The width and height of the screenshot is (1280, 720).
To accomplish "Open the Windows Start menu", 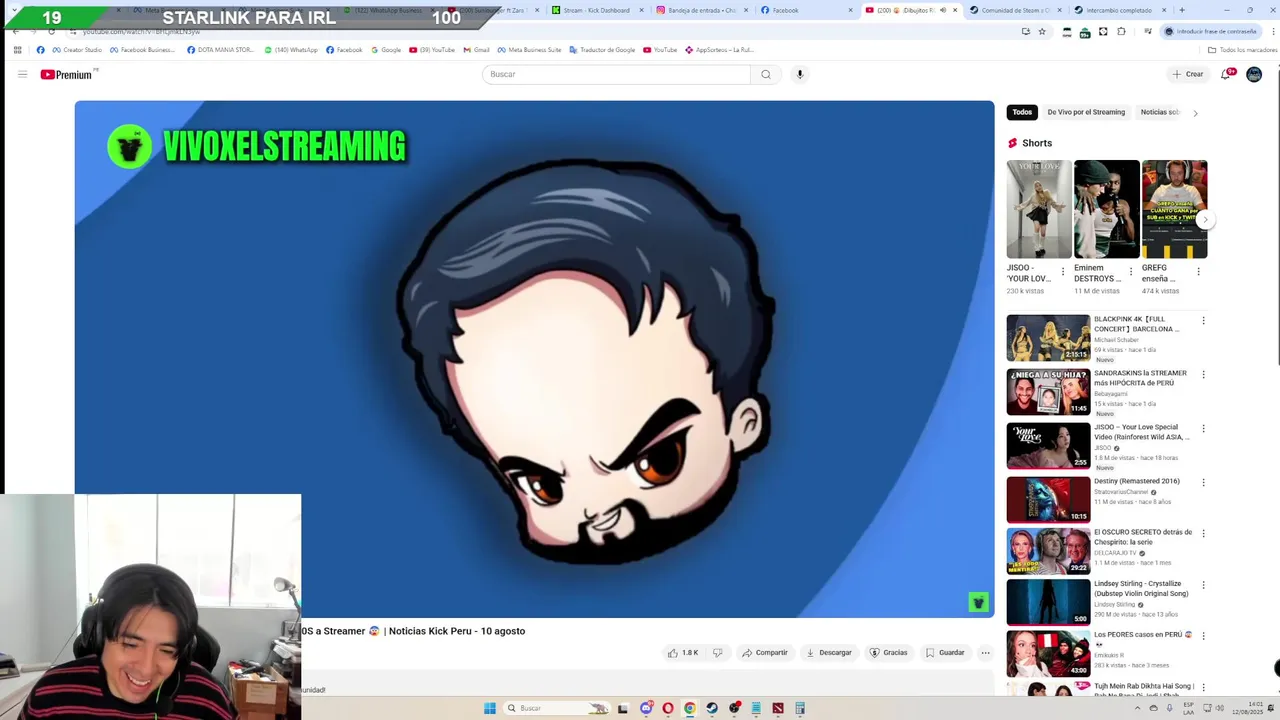I will pos(490,708).
